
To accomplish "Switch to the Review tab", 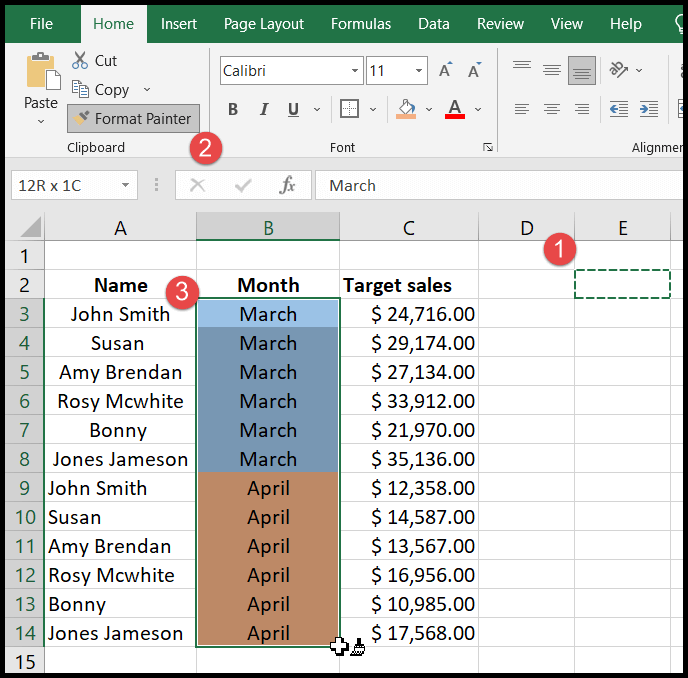I will tap(500, 24).
